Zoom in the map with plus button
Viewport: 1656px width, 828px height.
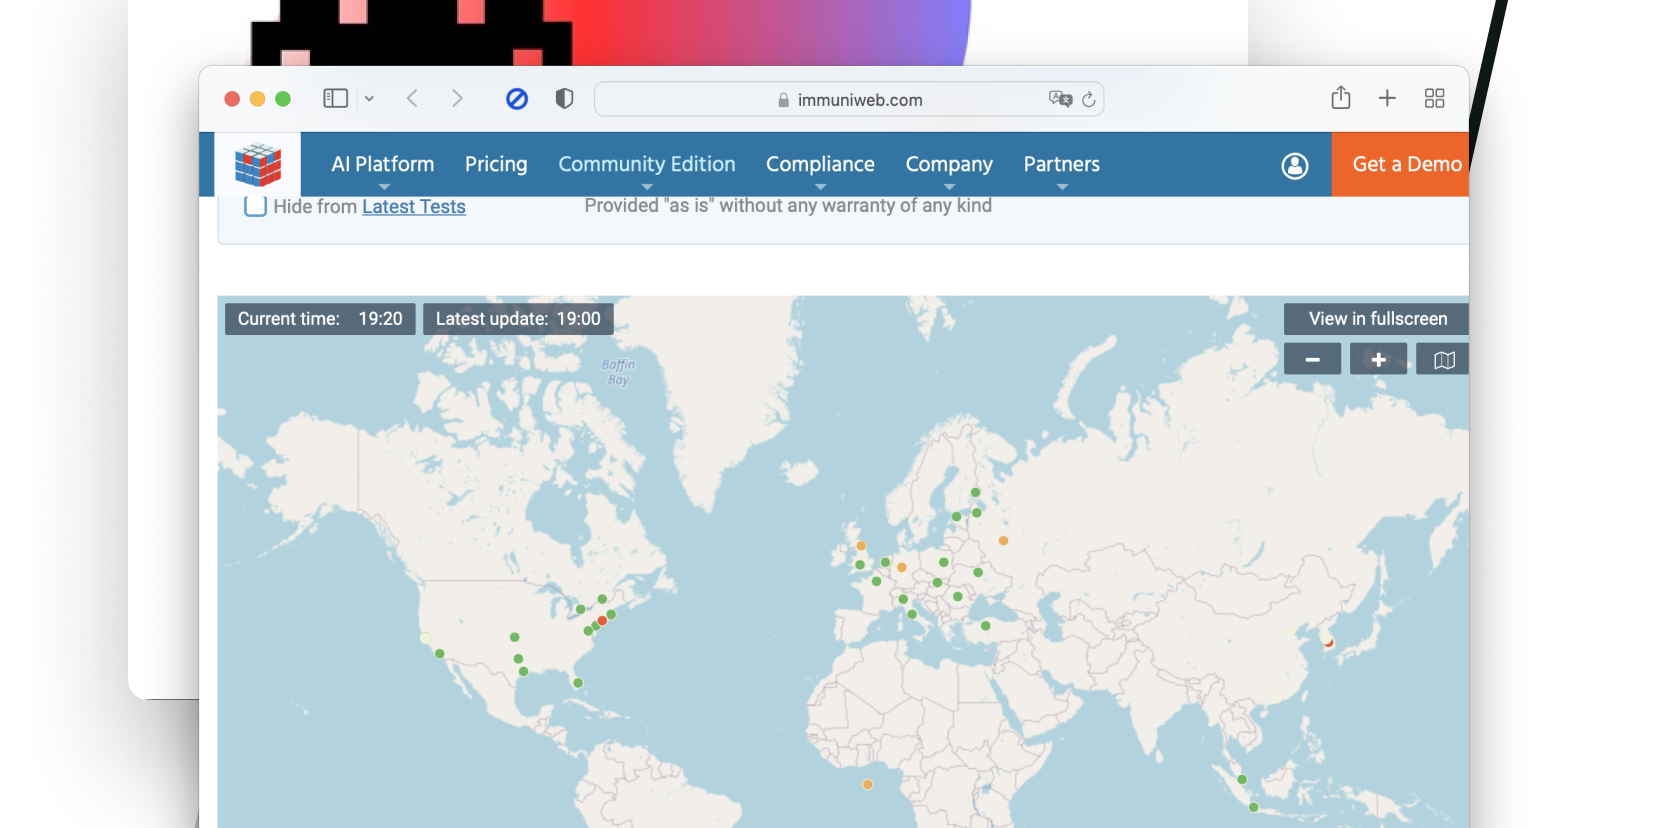click(x=1378, y=359)
